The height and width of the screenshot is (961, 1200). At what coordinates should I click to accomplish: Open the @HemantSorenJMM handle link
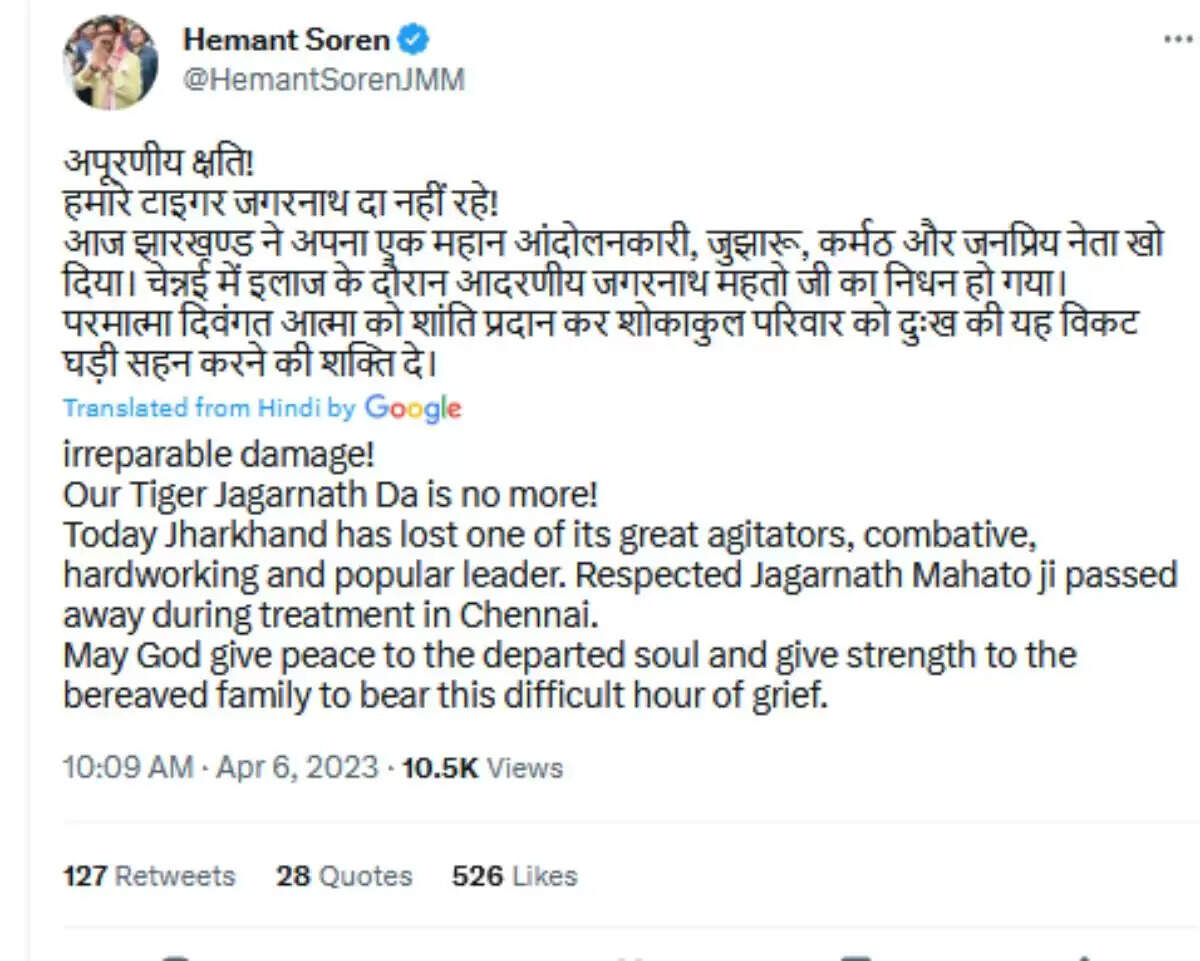[323, 79]
